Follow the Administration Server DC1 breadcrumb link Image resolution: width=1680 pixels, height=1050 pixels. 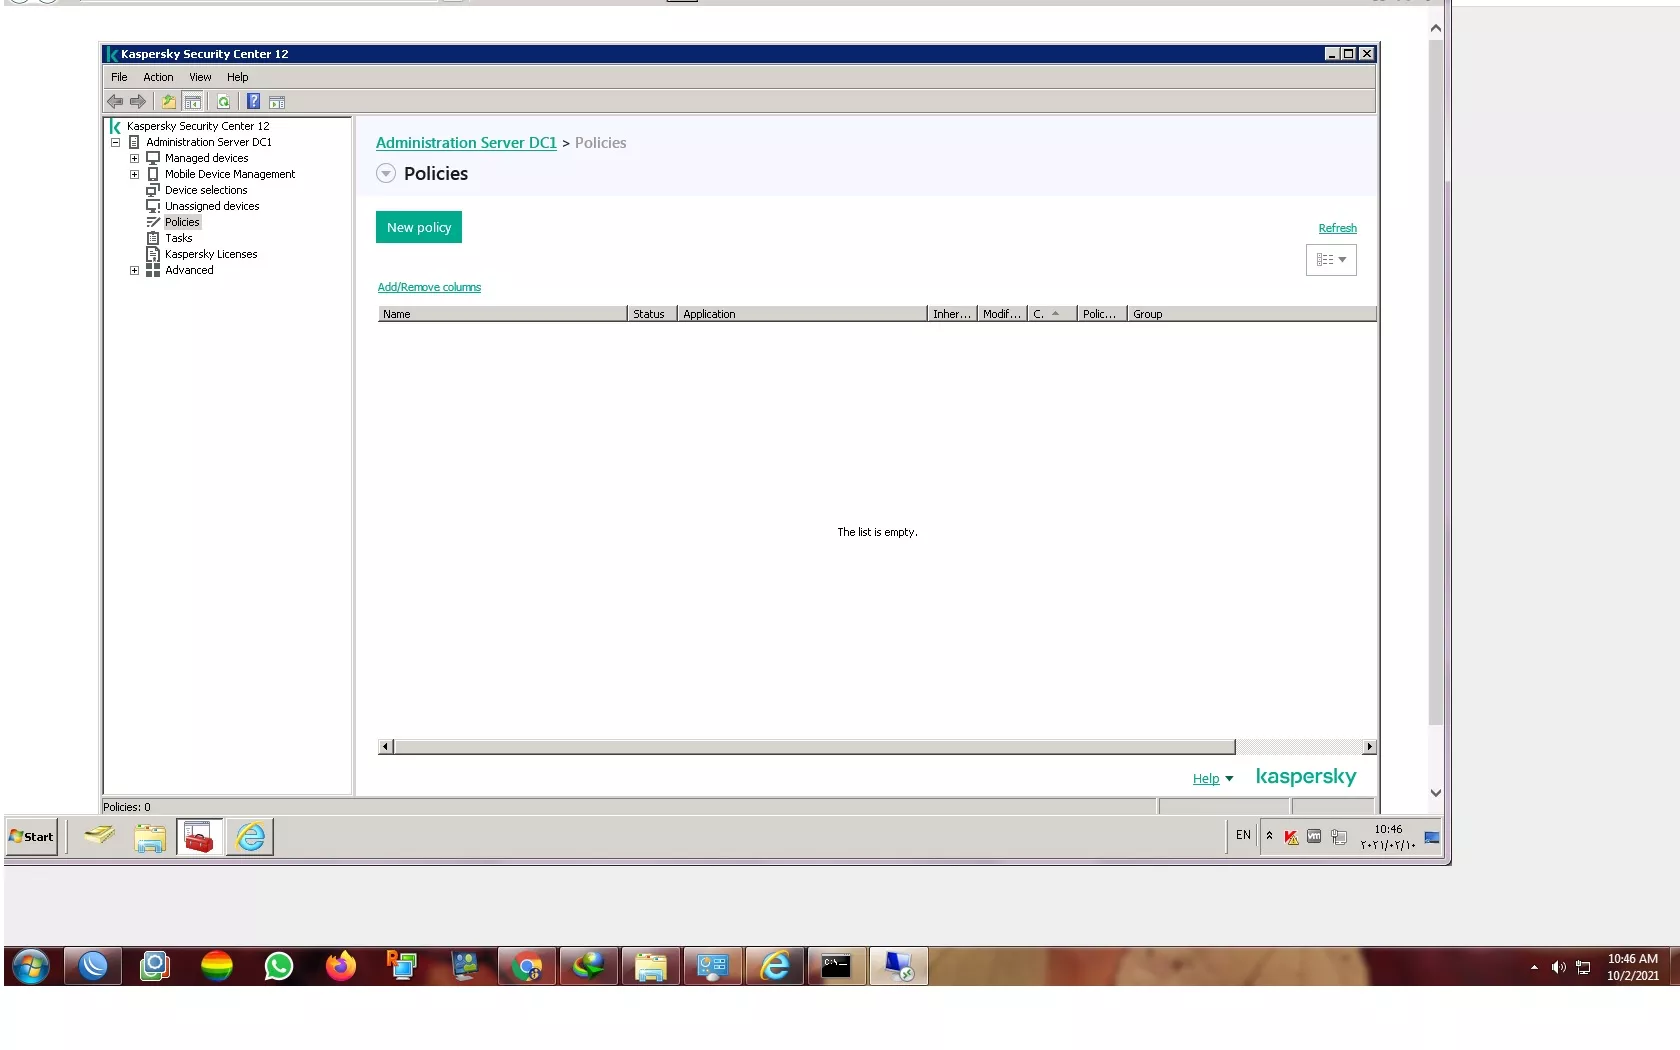tap(466, 143)
